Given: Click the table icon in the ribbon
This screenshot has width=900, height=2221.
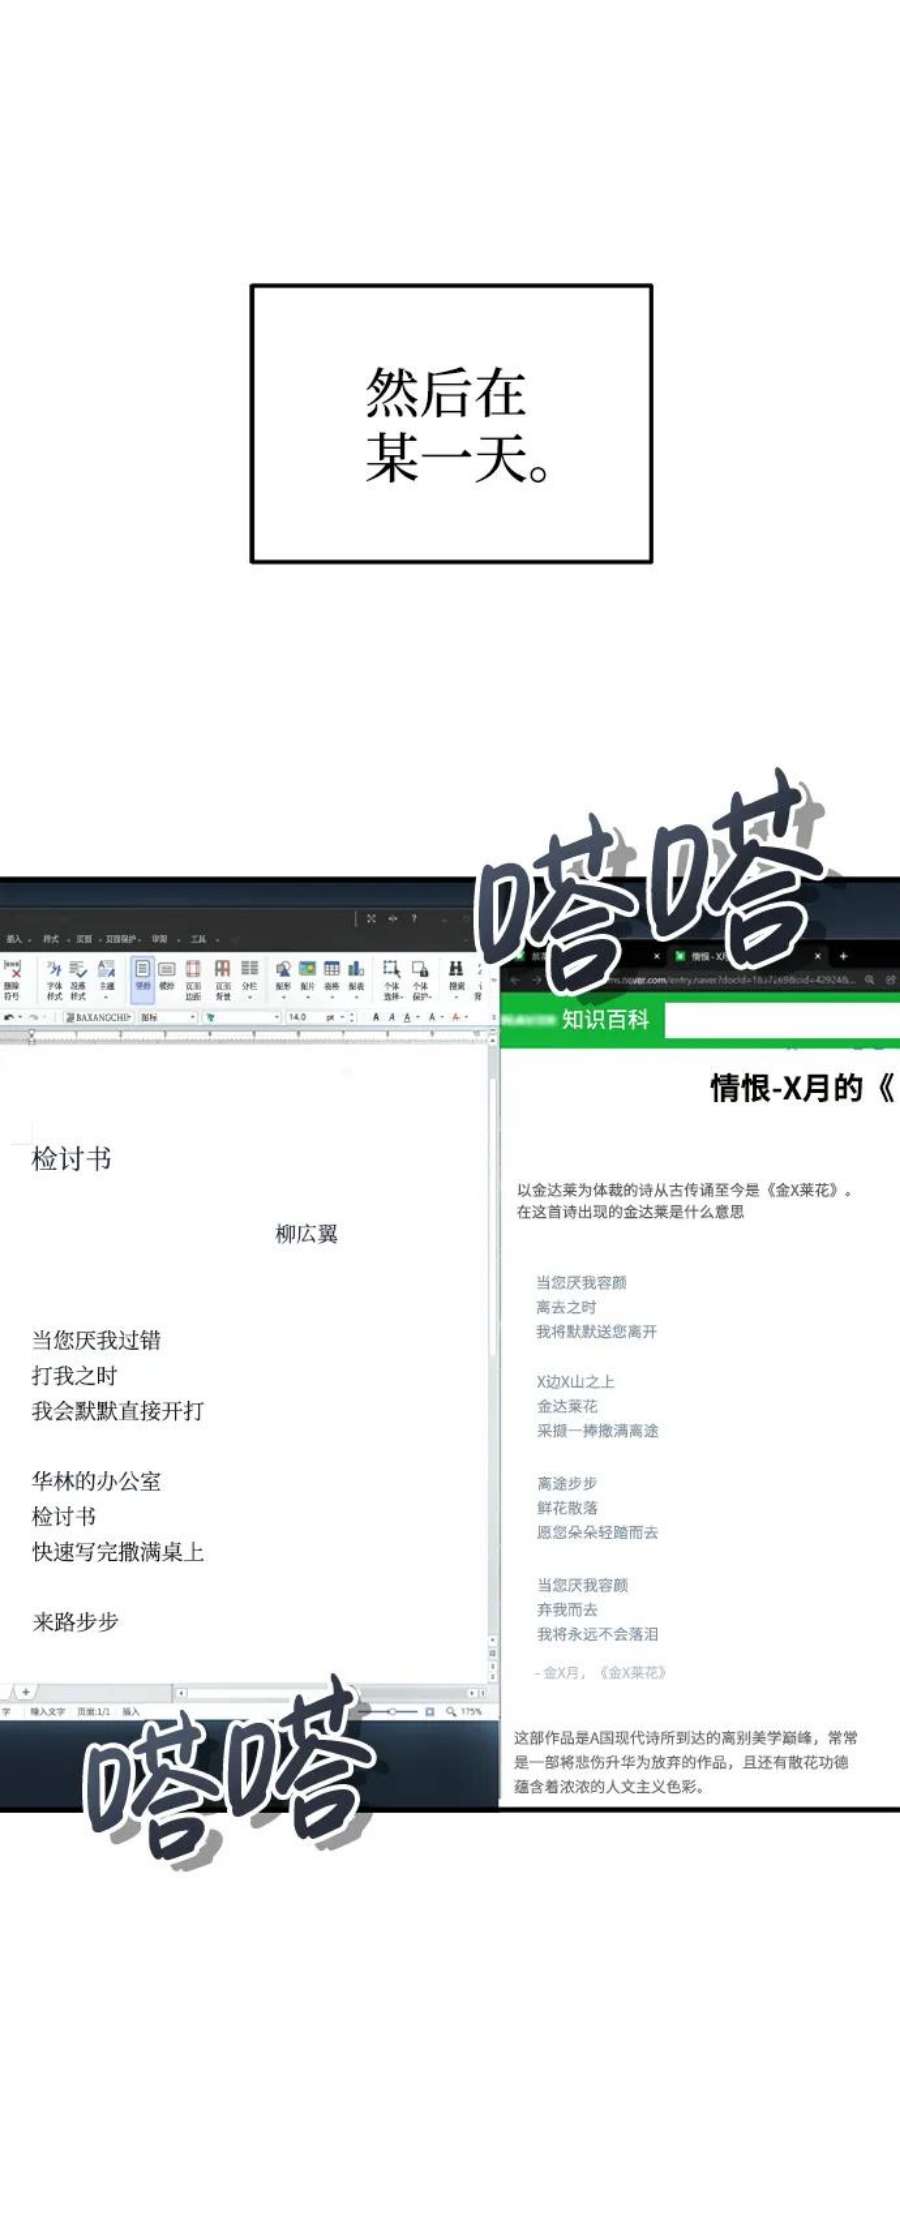Looking at the screenshot, I should [x=331, y=970].
